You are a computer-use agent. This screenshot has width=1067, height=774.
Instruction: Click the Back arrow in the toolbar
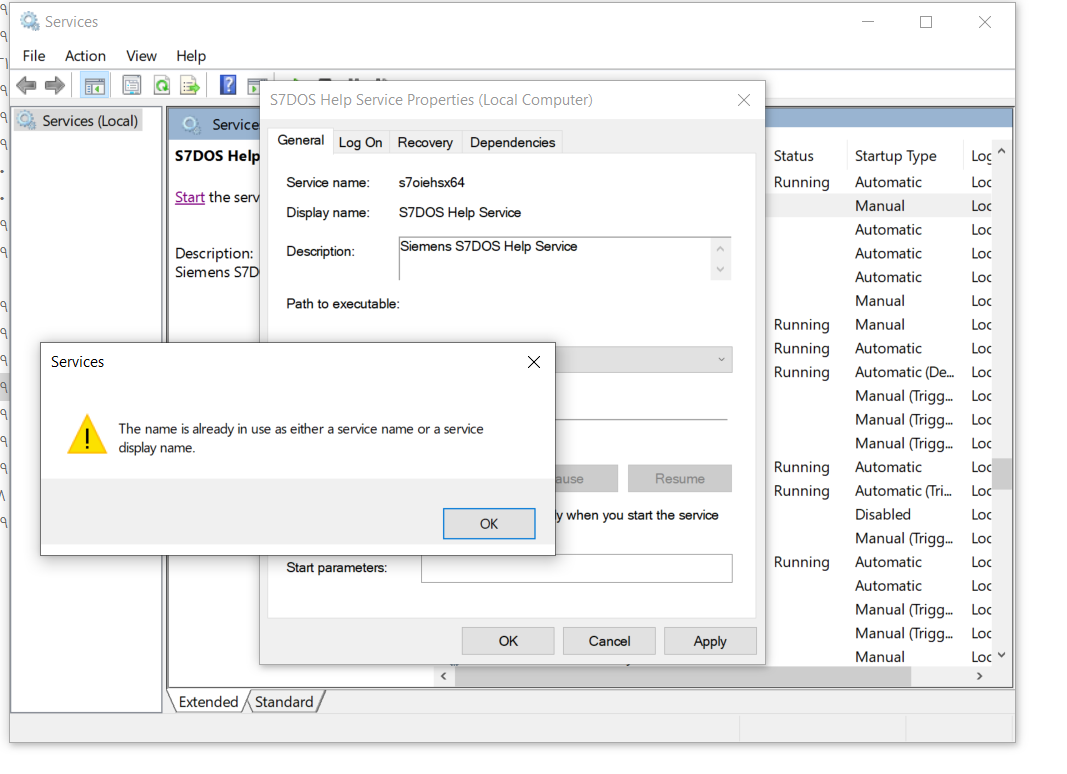pyautogui.click(x=26, y=86)
